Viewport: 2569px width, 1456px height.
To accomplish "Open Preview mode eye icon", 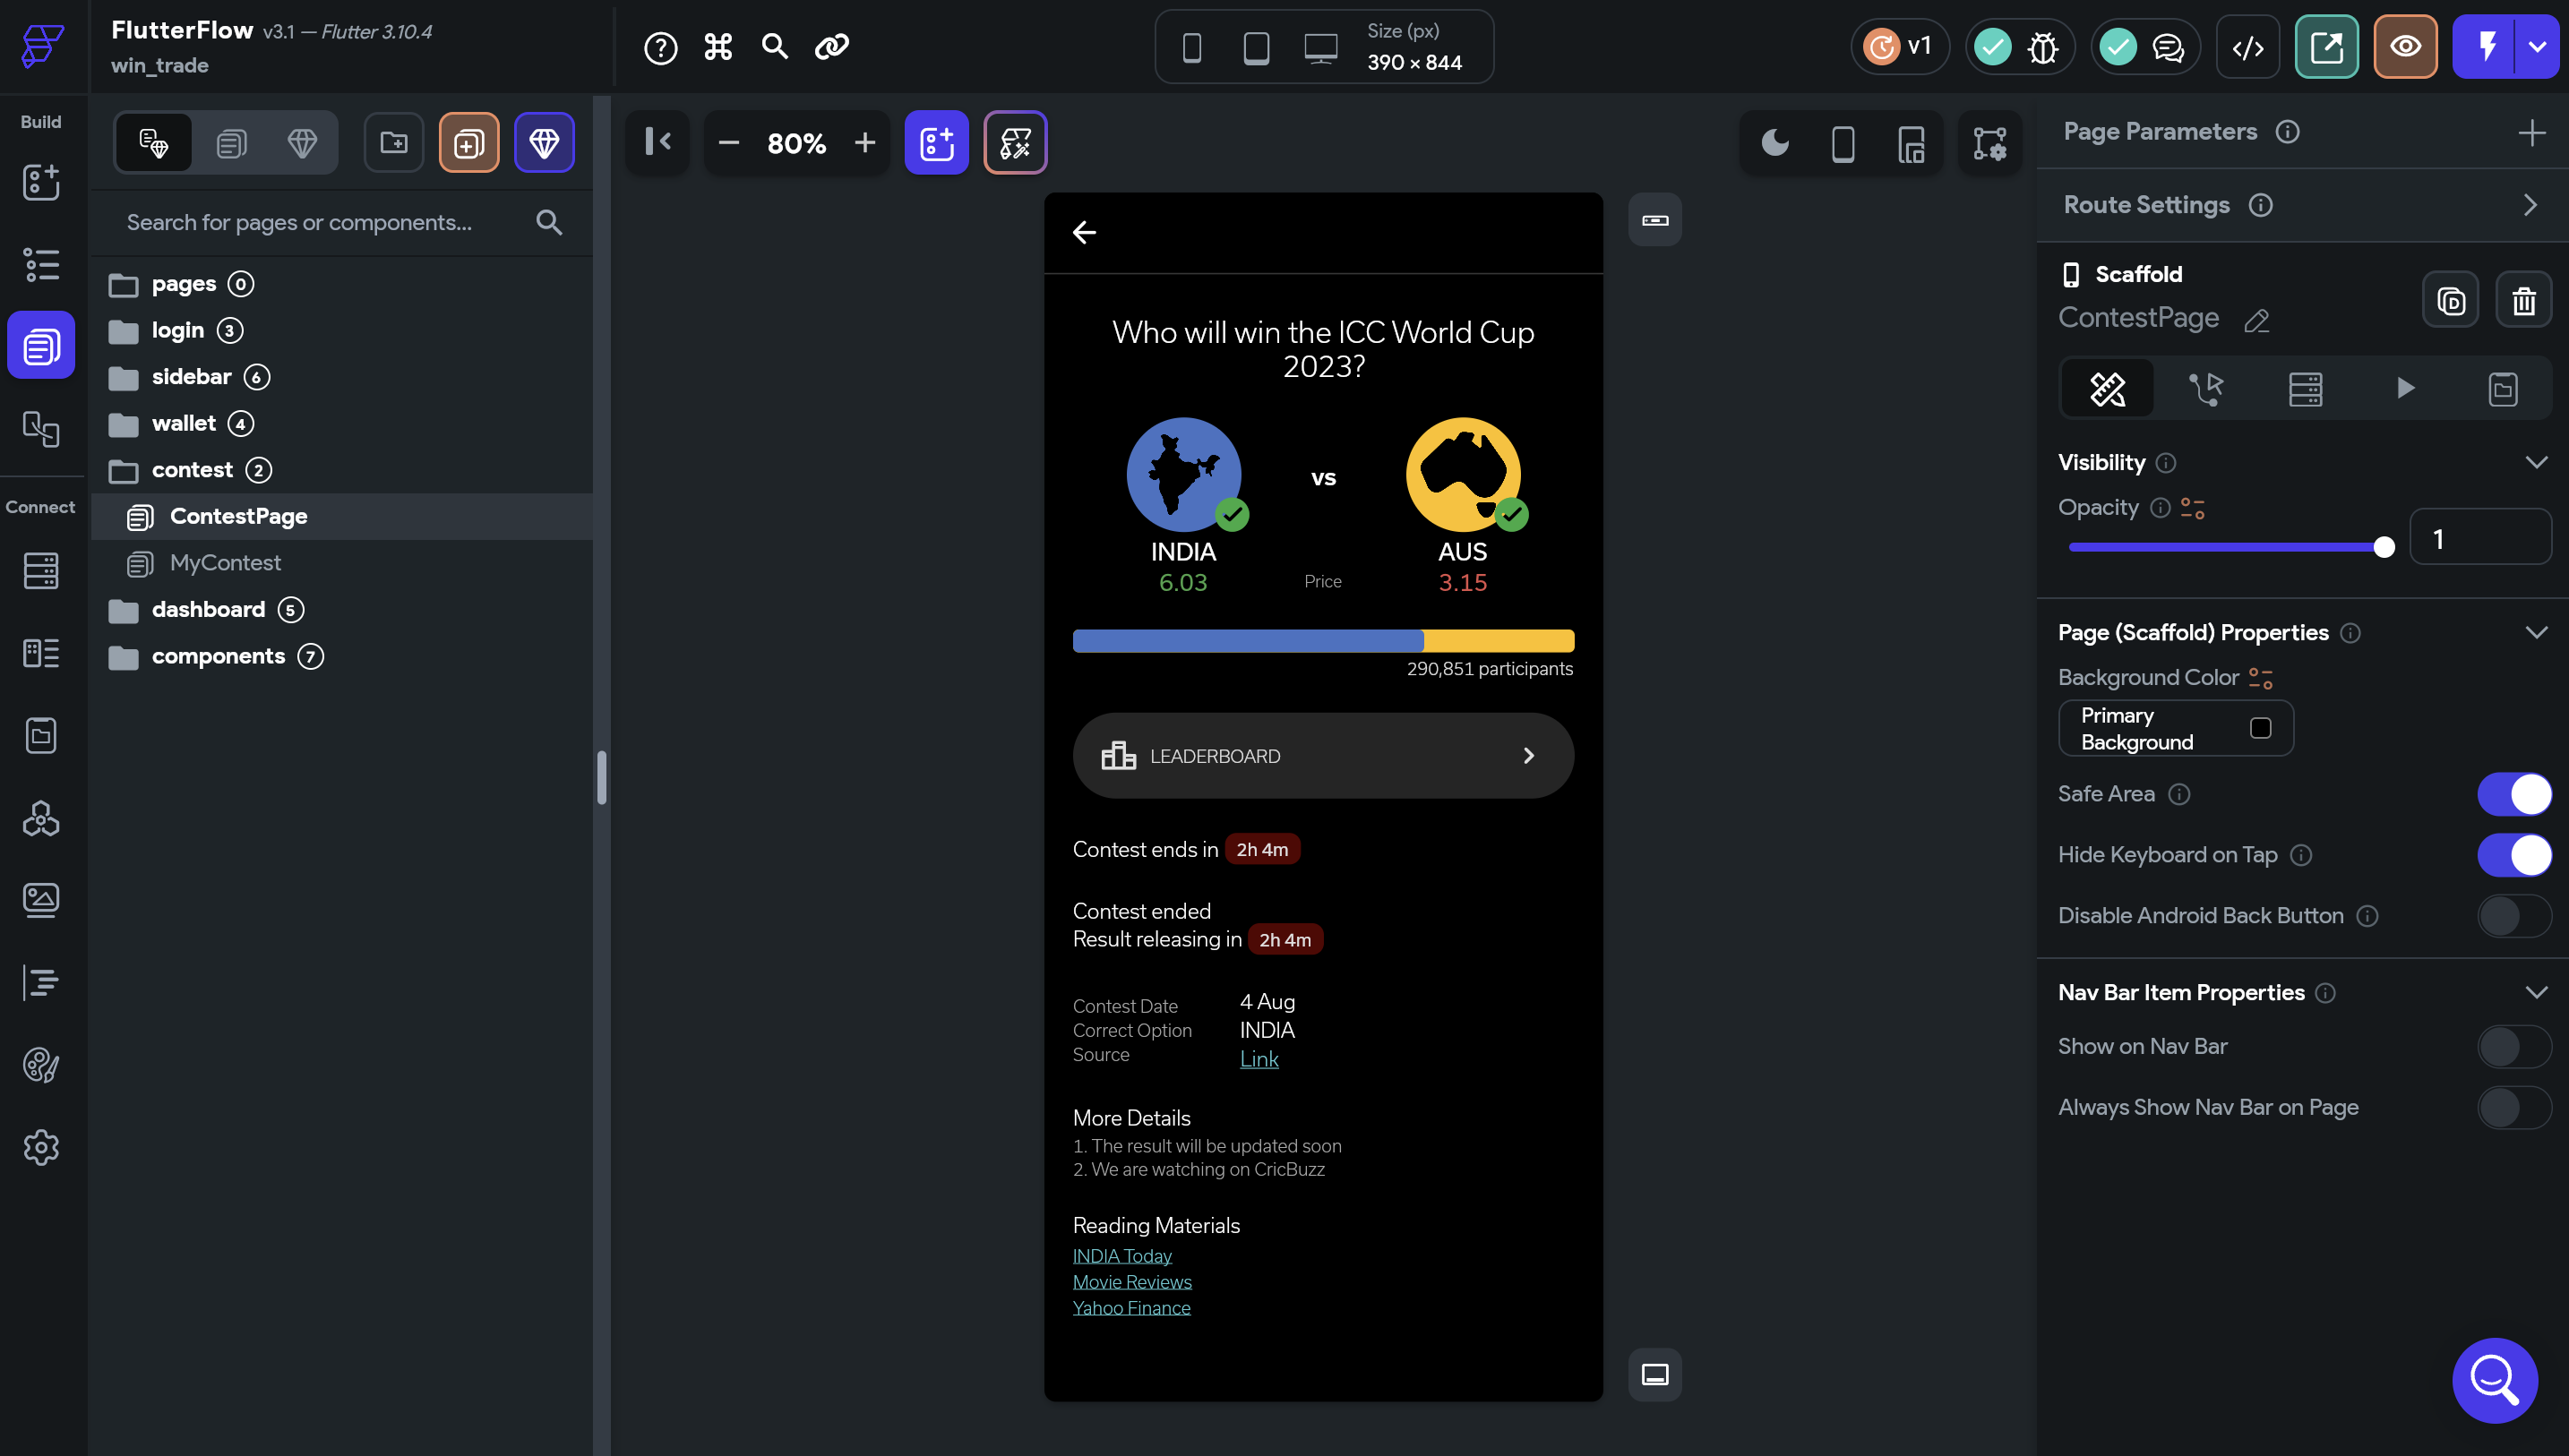I will 2406,47.
